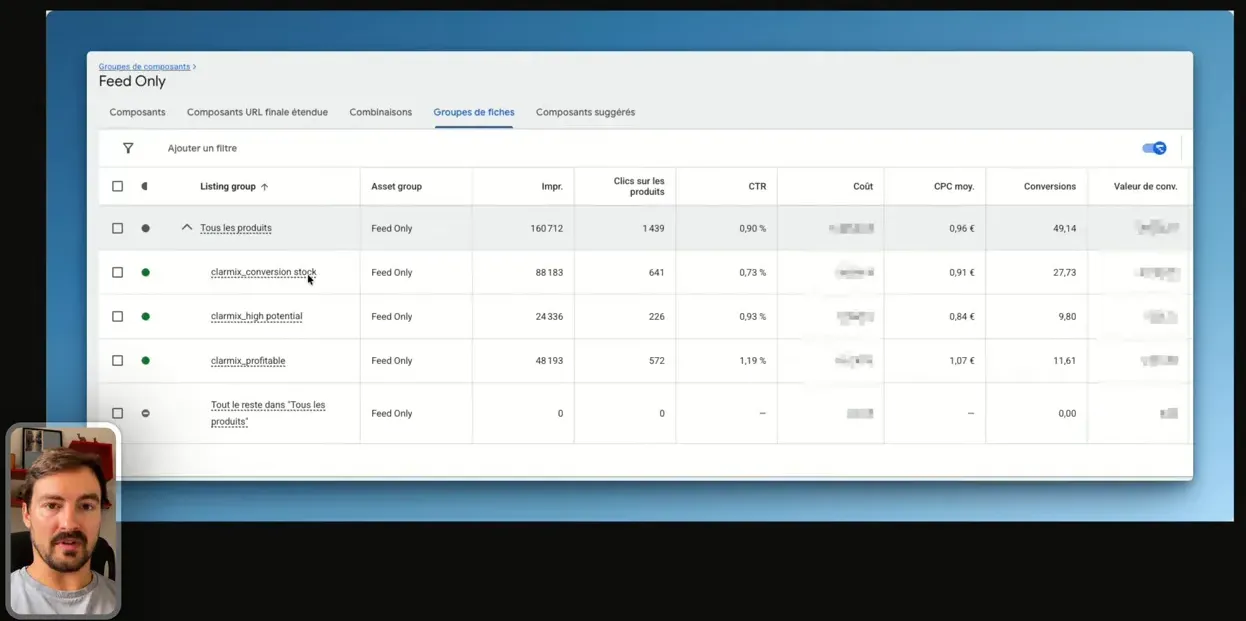
Task: Open the clarmix_profitable listing group
Action: point(248,361)
